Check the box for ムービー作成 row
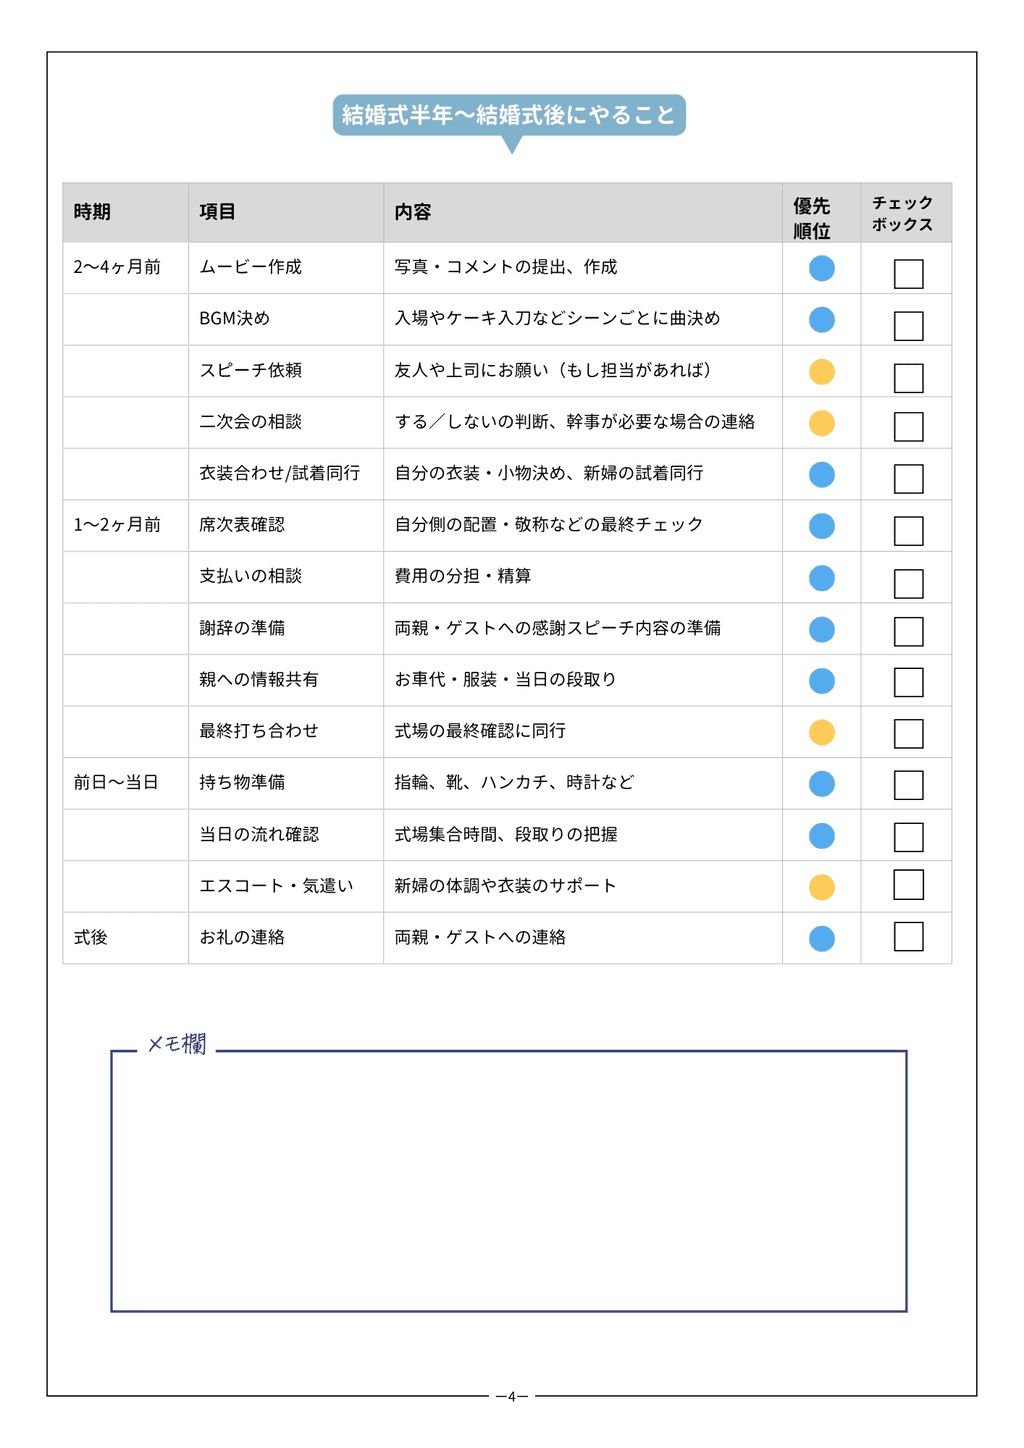 point(908,274)
